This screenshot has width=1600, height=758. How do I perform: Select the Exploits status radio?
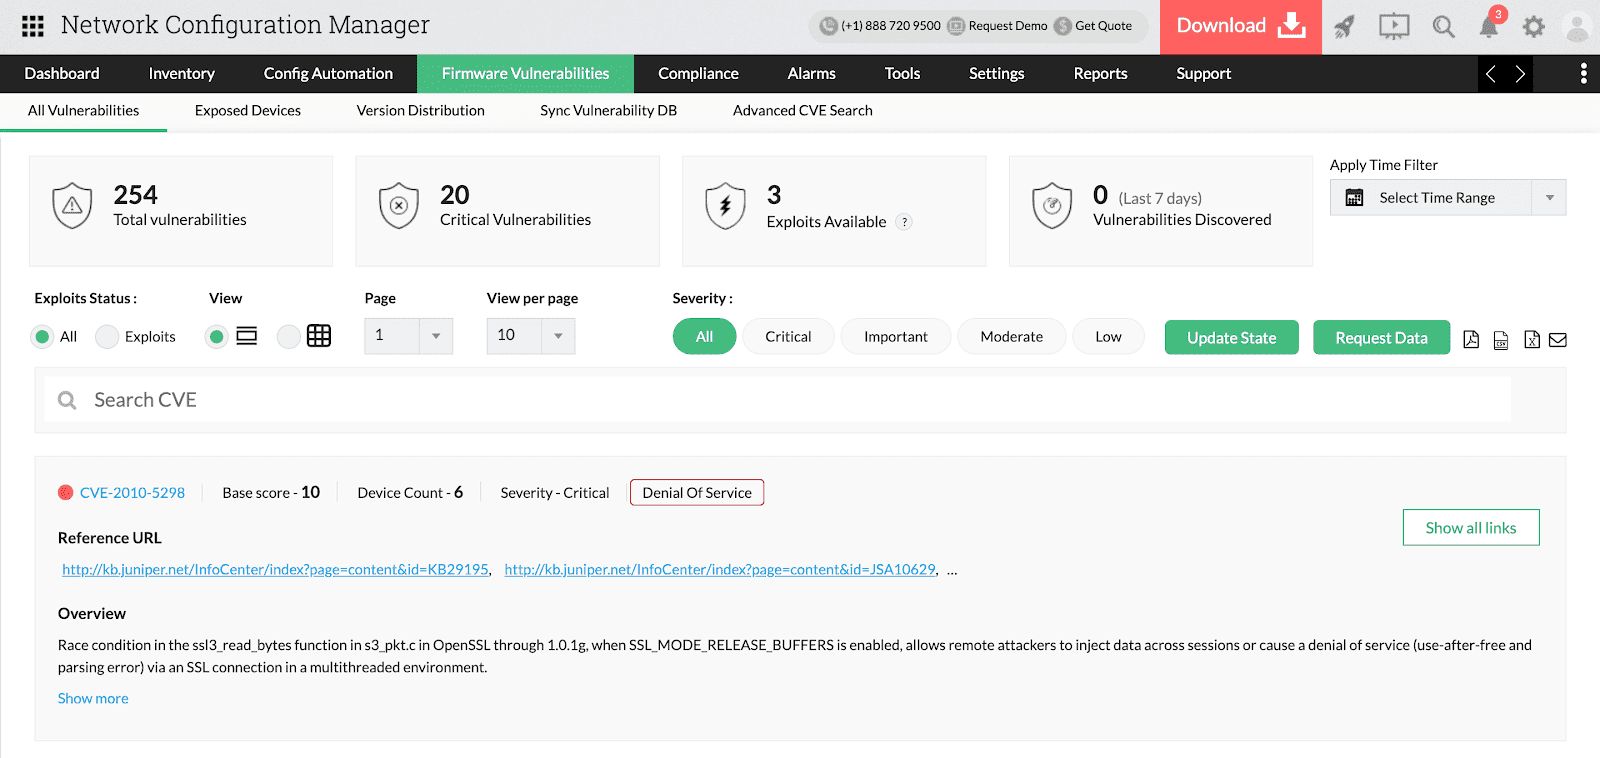107,337
